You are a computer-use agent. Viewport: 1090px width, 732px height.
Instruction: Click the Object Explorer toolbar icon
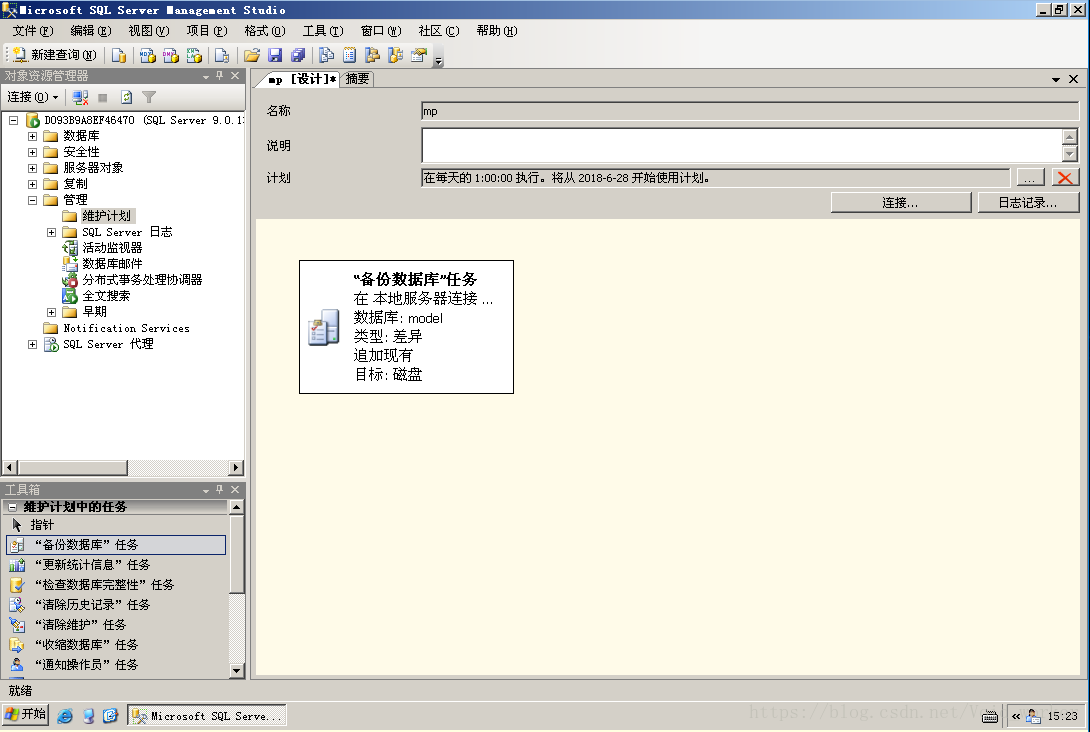click(x=373, y=56)
